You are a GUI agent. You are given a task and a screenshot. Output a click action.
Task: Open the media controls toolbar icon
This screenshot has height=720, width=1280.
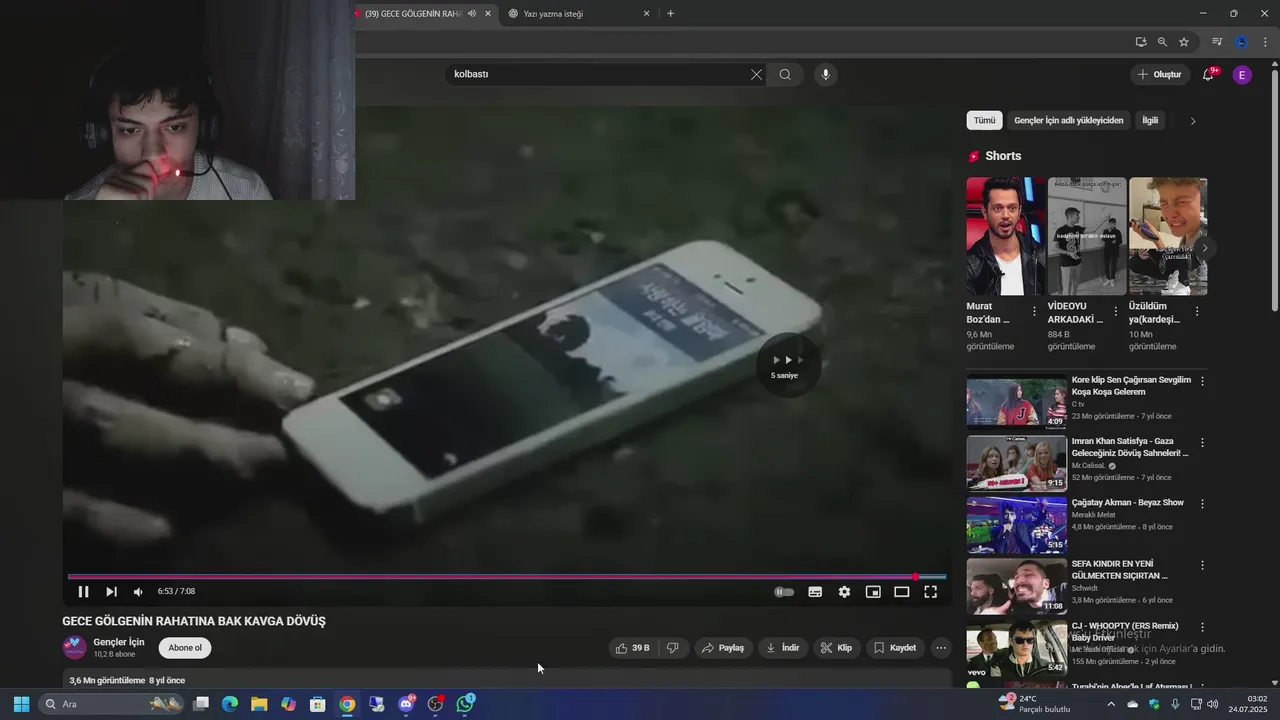coord(1217,42)
